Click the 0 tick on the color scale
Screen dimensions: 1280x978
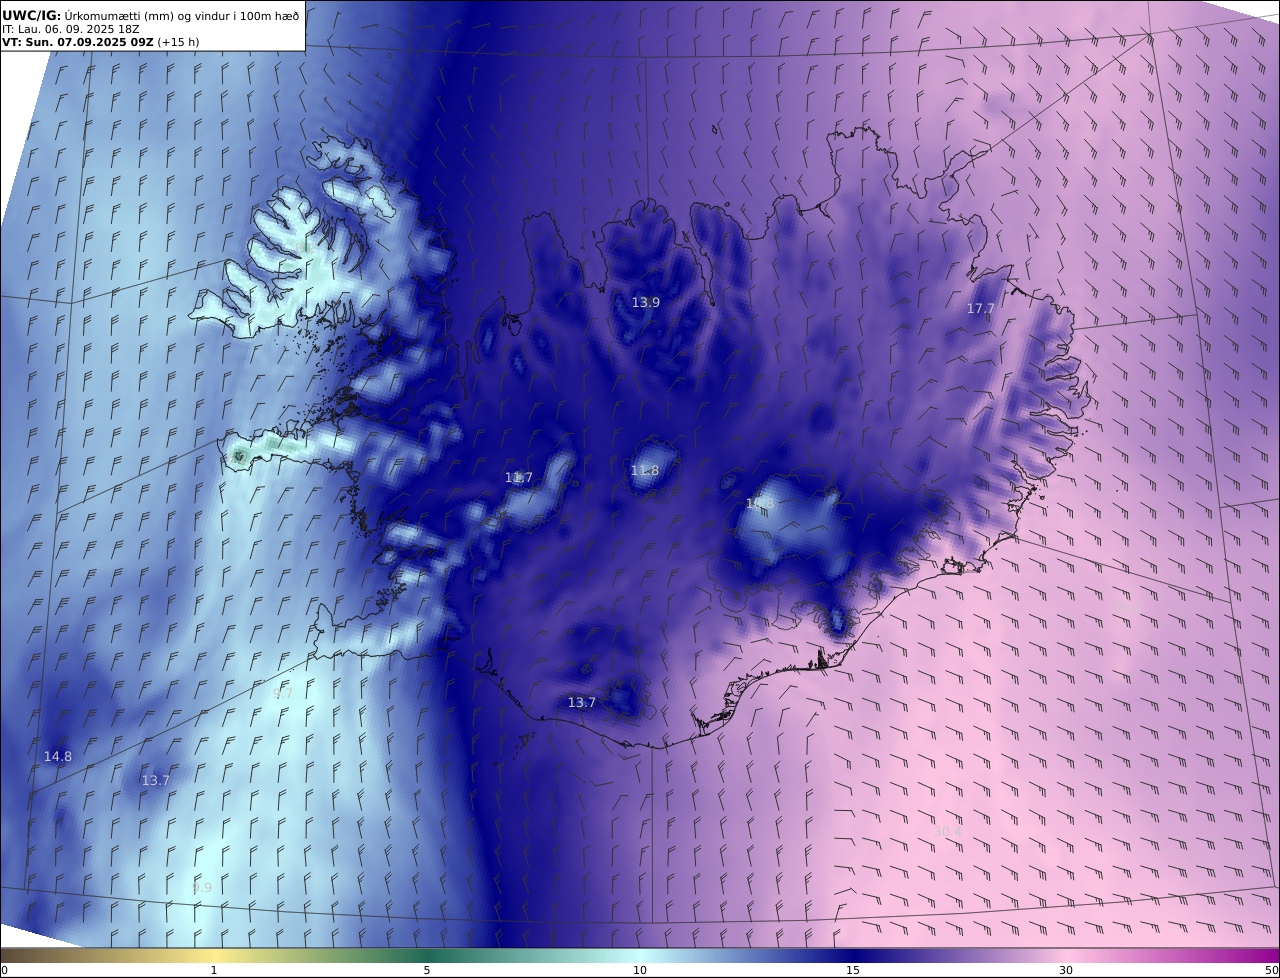pyautogui.click(x=4, y=970)
